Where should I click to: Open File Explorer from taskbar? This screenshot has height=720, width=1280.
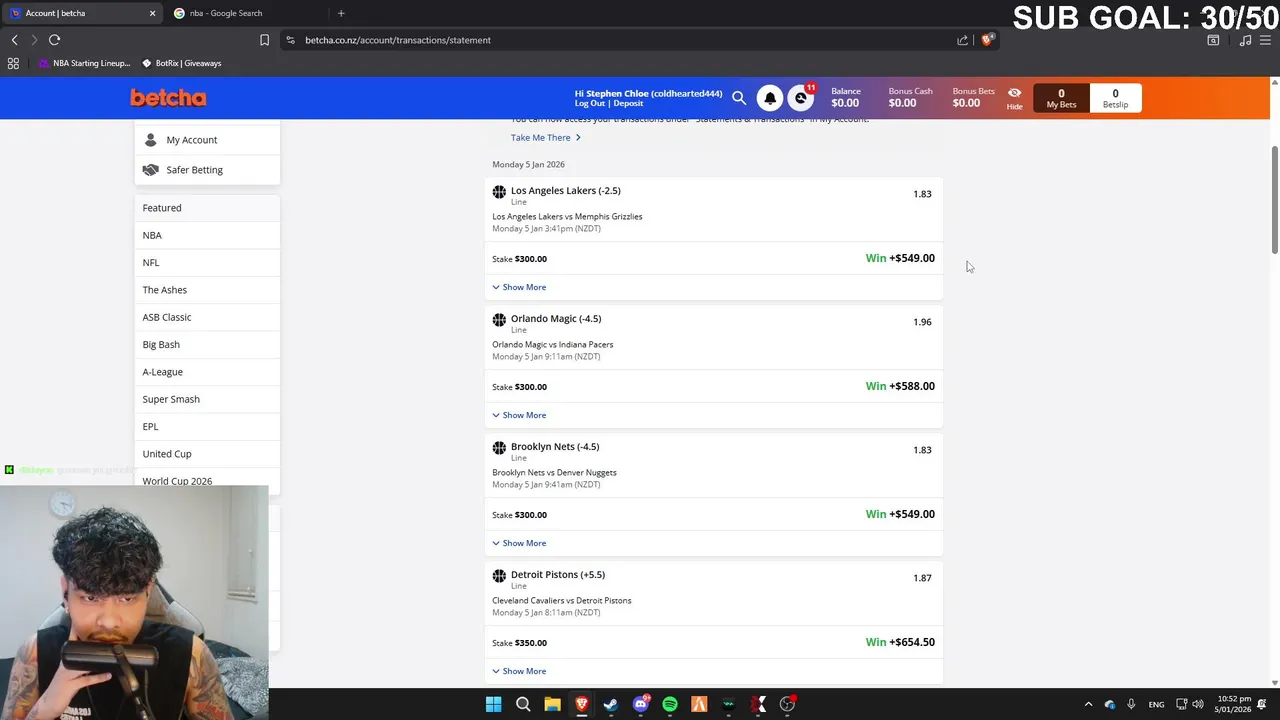point(552,704)
